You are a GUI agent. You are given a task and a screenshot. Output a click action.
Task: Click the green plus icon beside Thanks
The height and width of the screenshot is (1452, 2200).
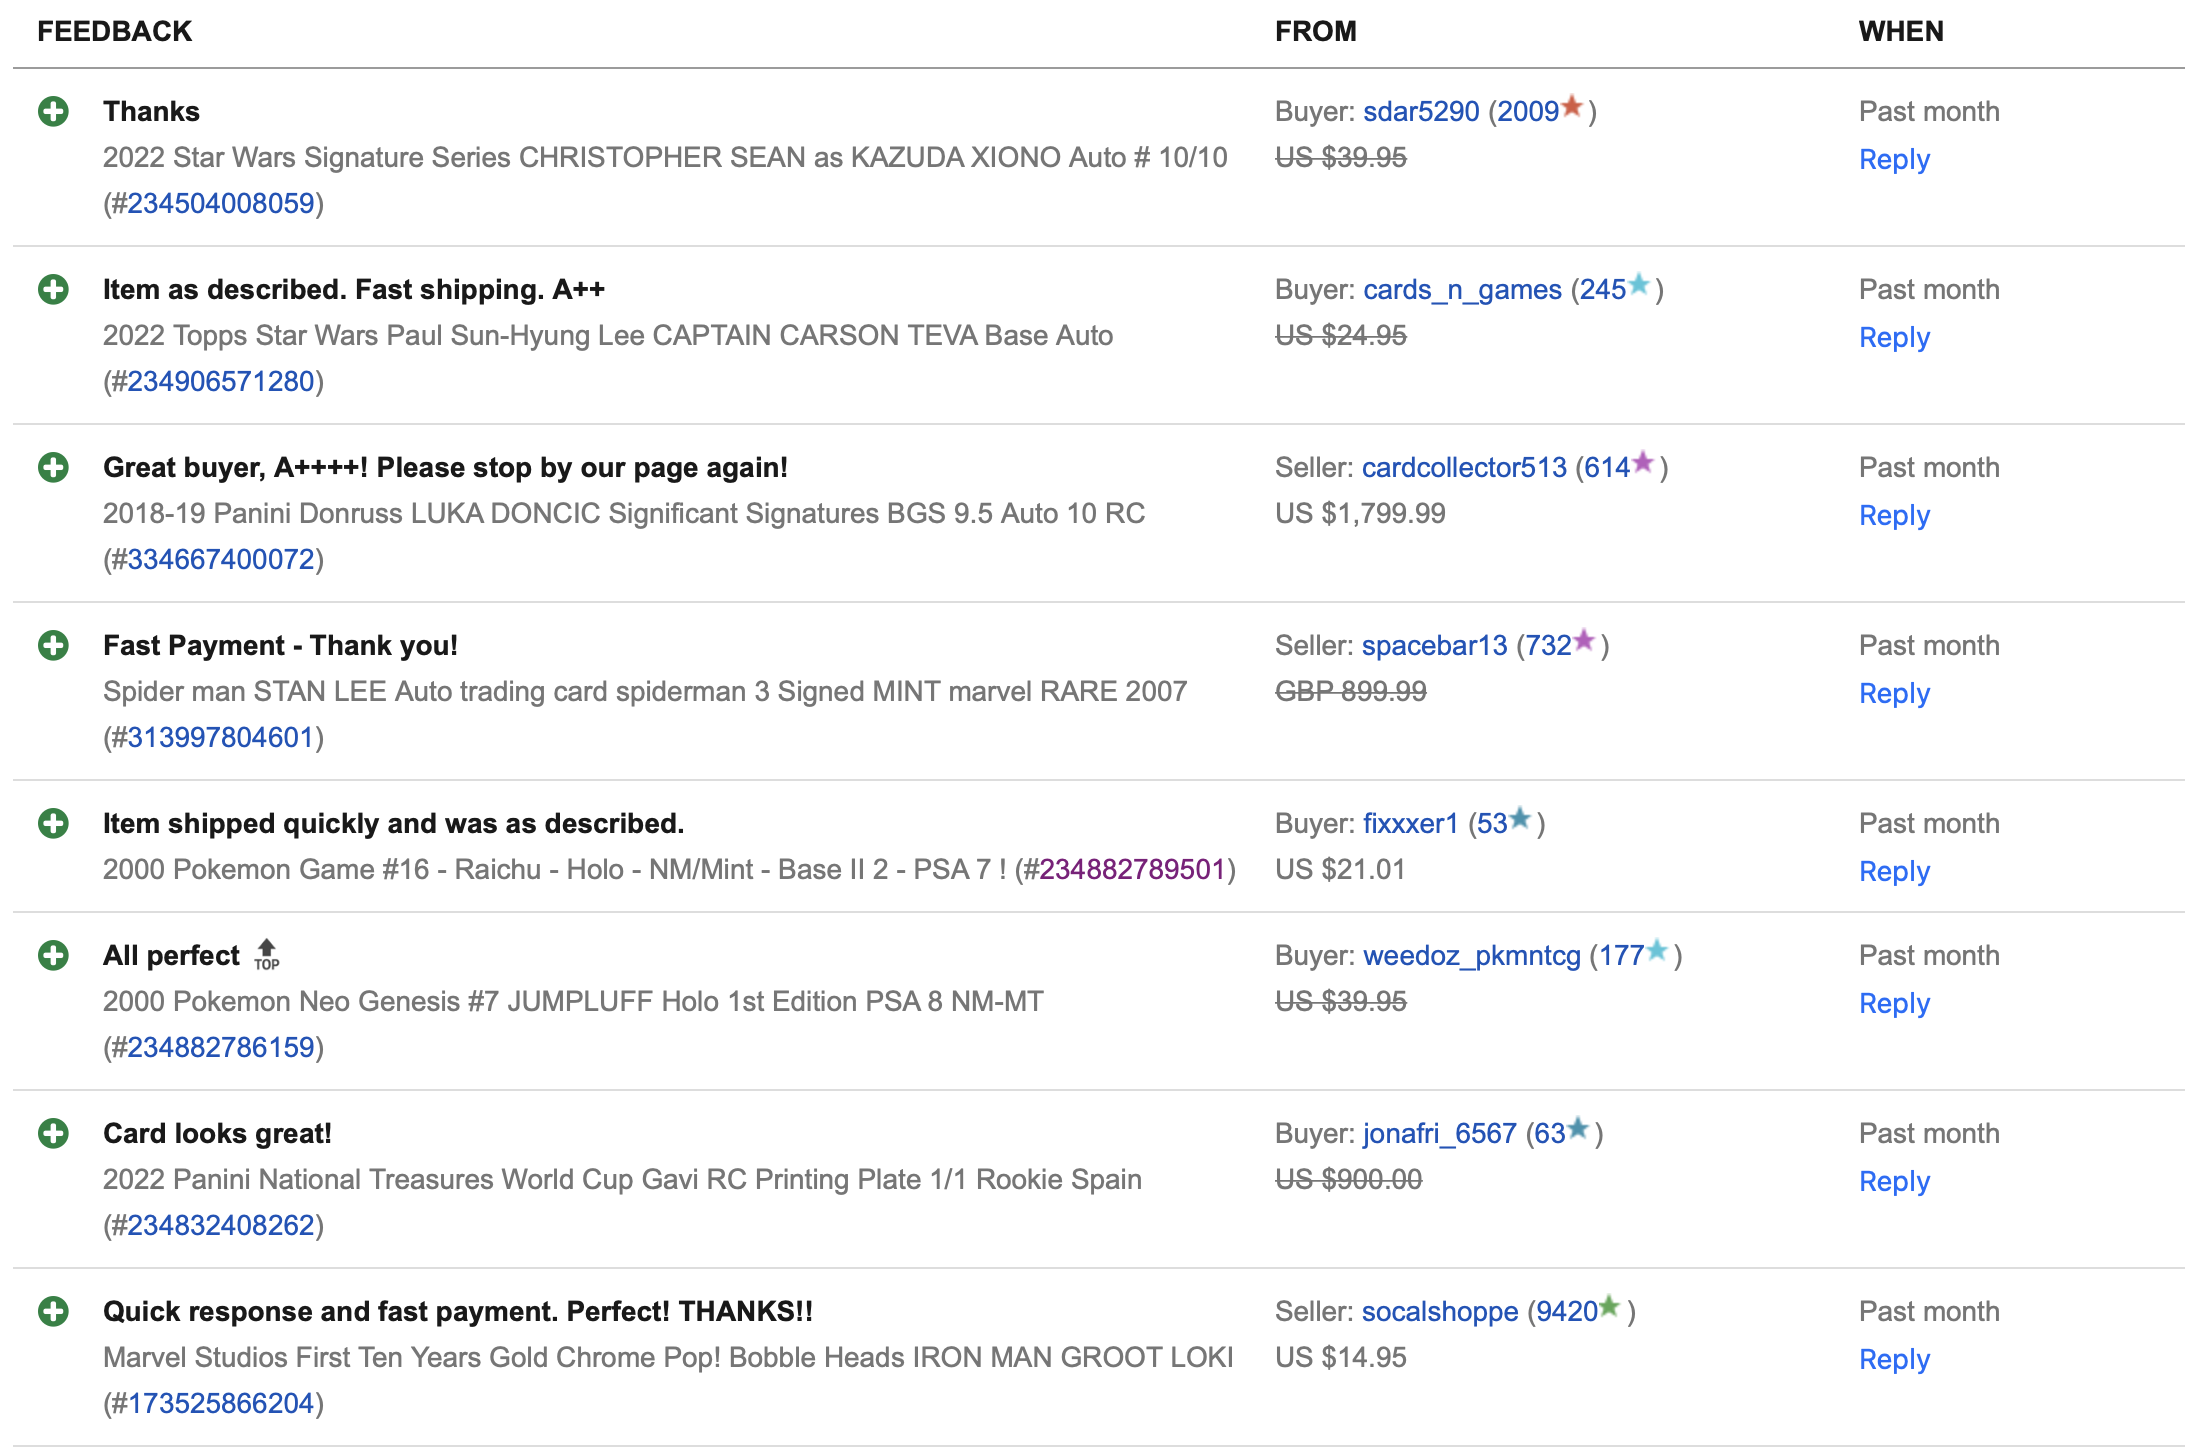pos(53,111)
